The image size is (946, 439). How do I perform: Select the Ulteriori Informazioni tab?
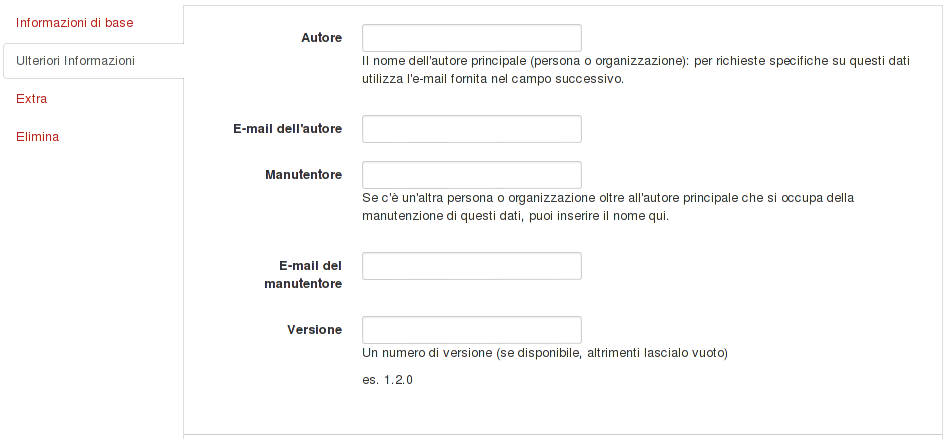coord(75,61)
